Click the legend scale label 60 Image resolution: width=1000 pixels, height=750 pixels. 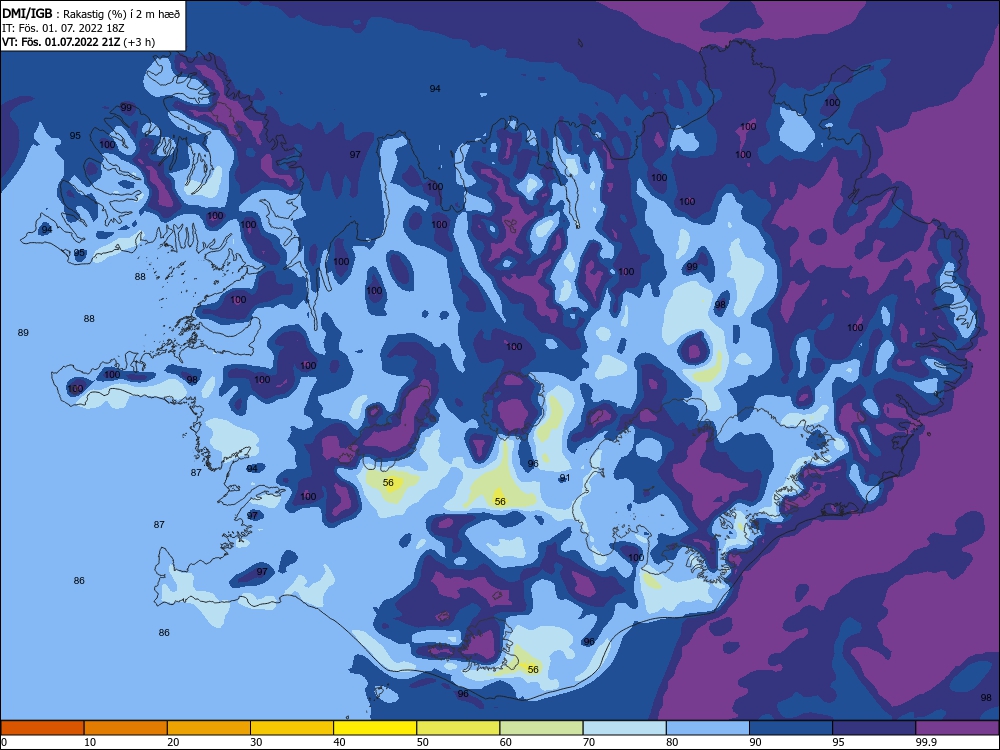click(x=506, y=742)
